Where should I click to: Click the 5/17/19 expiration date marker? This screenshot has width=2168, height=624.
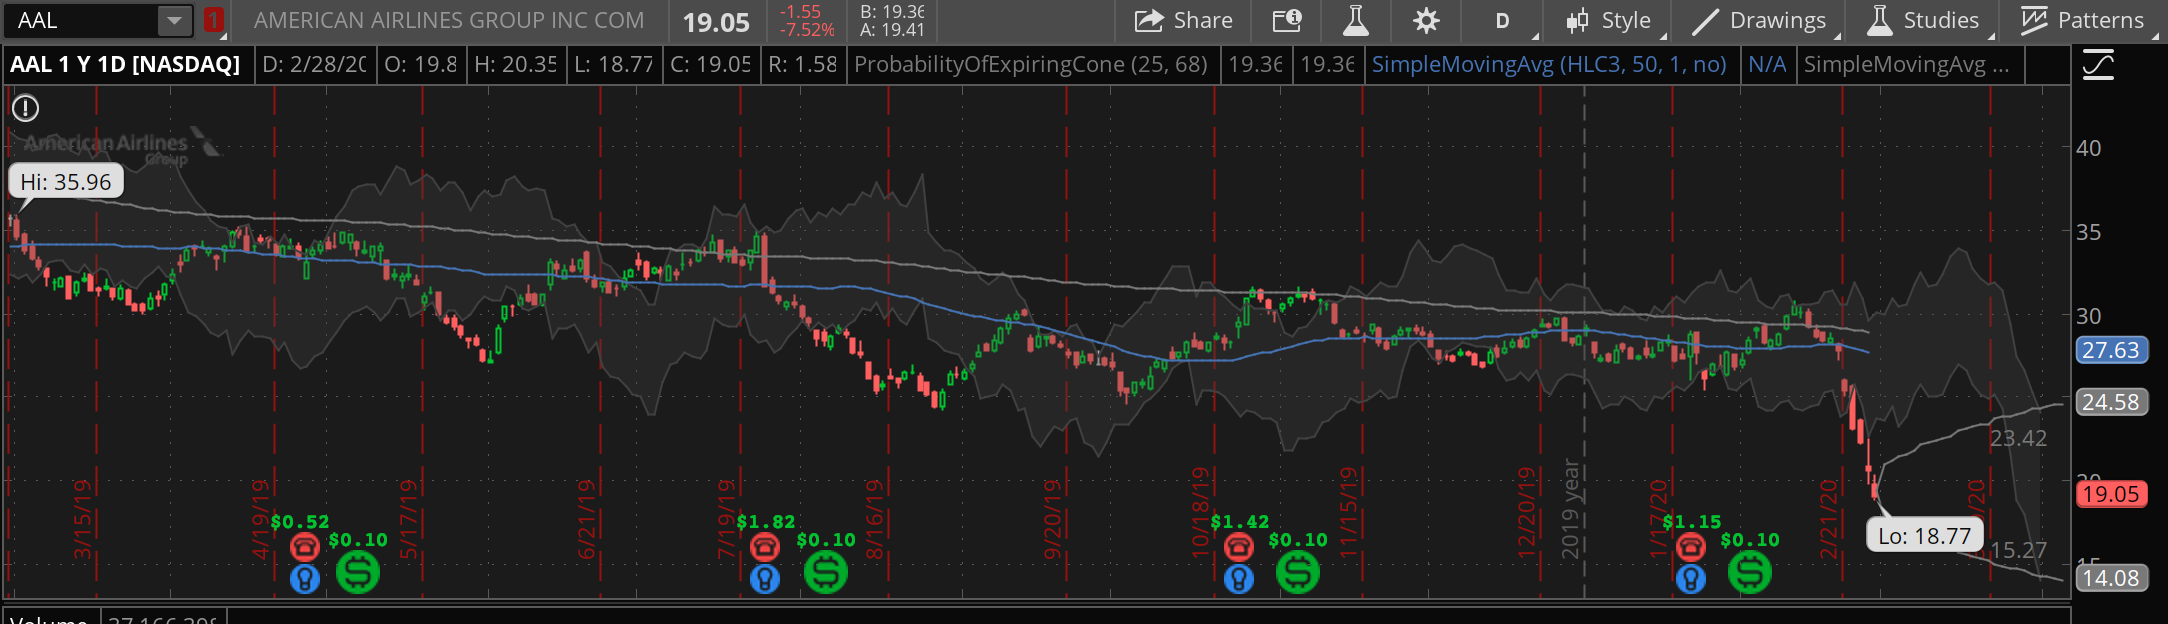[x=408, y=518]
